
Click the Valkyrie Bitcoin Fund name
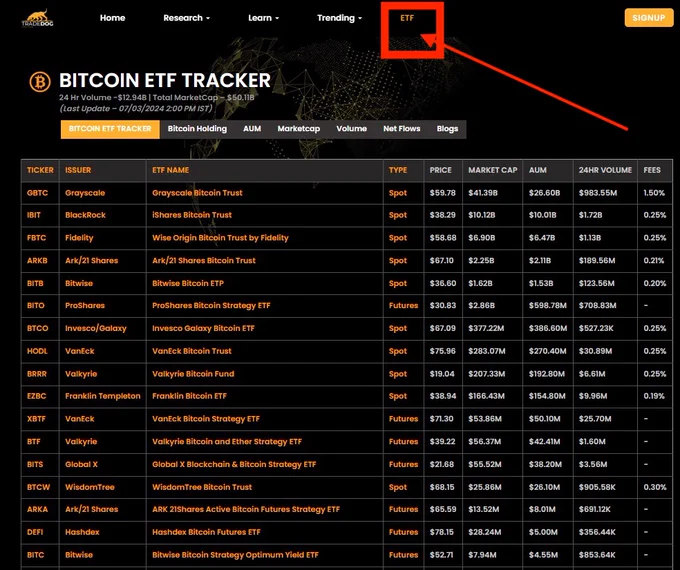[x=193, y=374]
